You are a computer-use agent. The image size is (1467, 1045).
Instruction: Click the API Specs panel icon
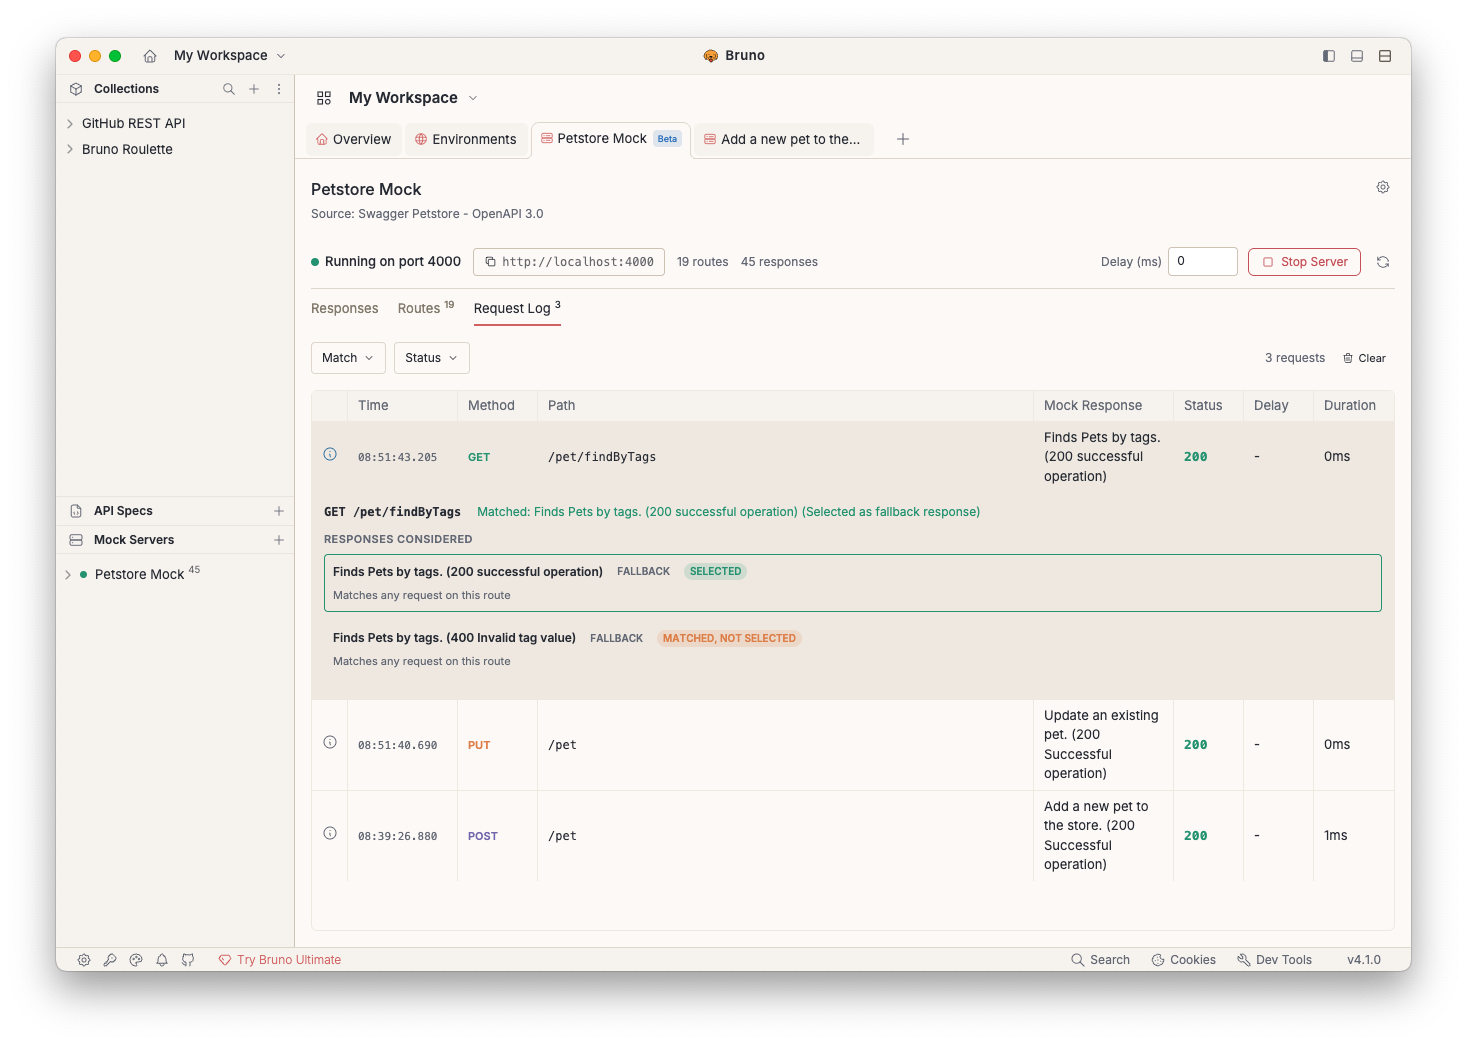point(76,511)
